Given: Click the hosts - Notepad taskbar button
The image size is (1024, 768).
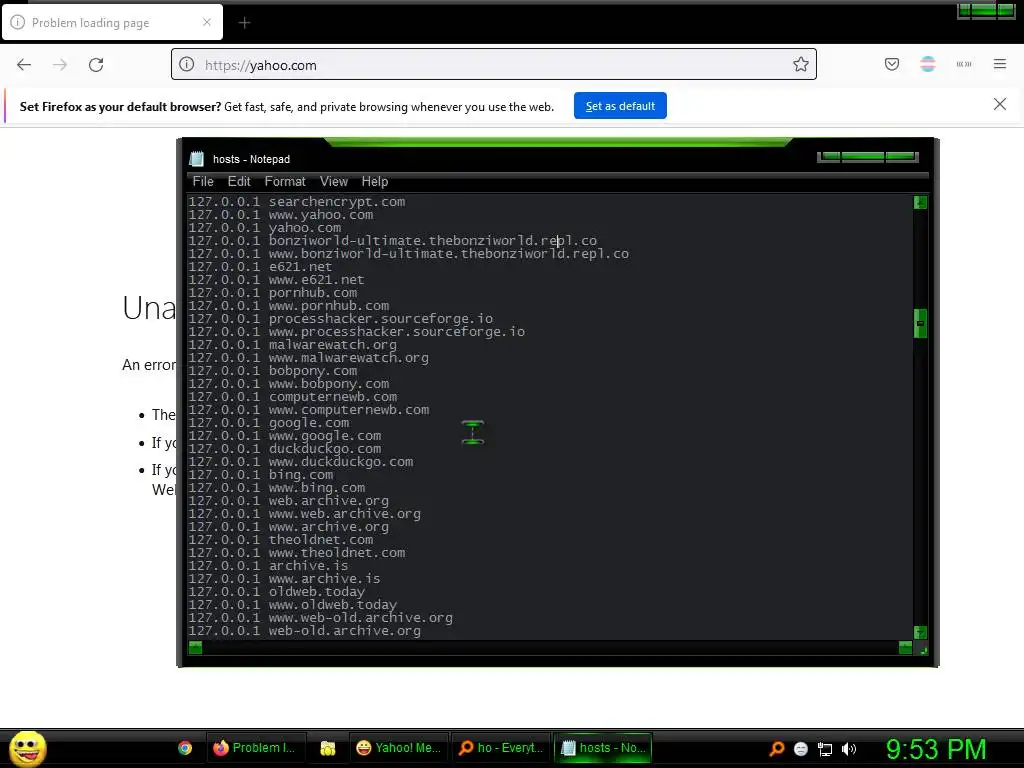Looking at the screenshot, I should tap(603, 748).
